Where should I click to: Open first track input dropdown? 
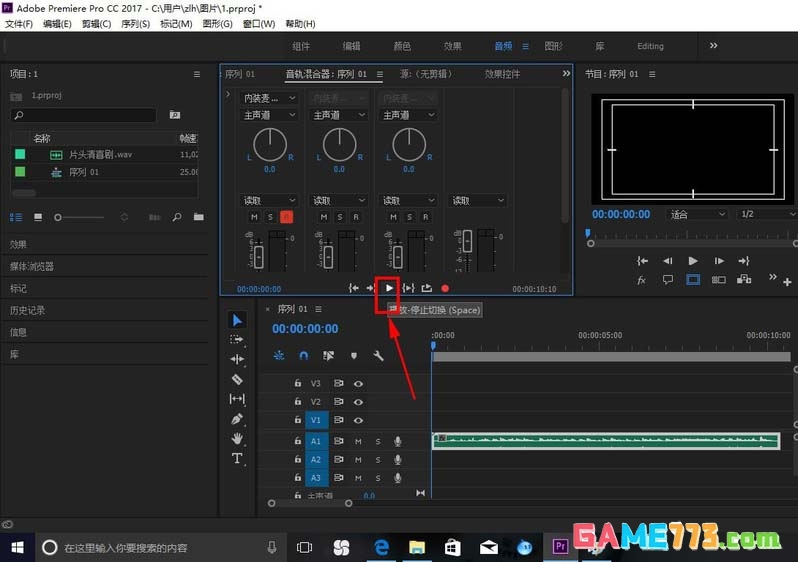coord(268,98)
